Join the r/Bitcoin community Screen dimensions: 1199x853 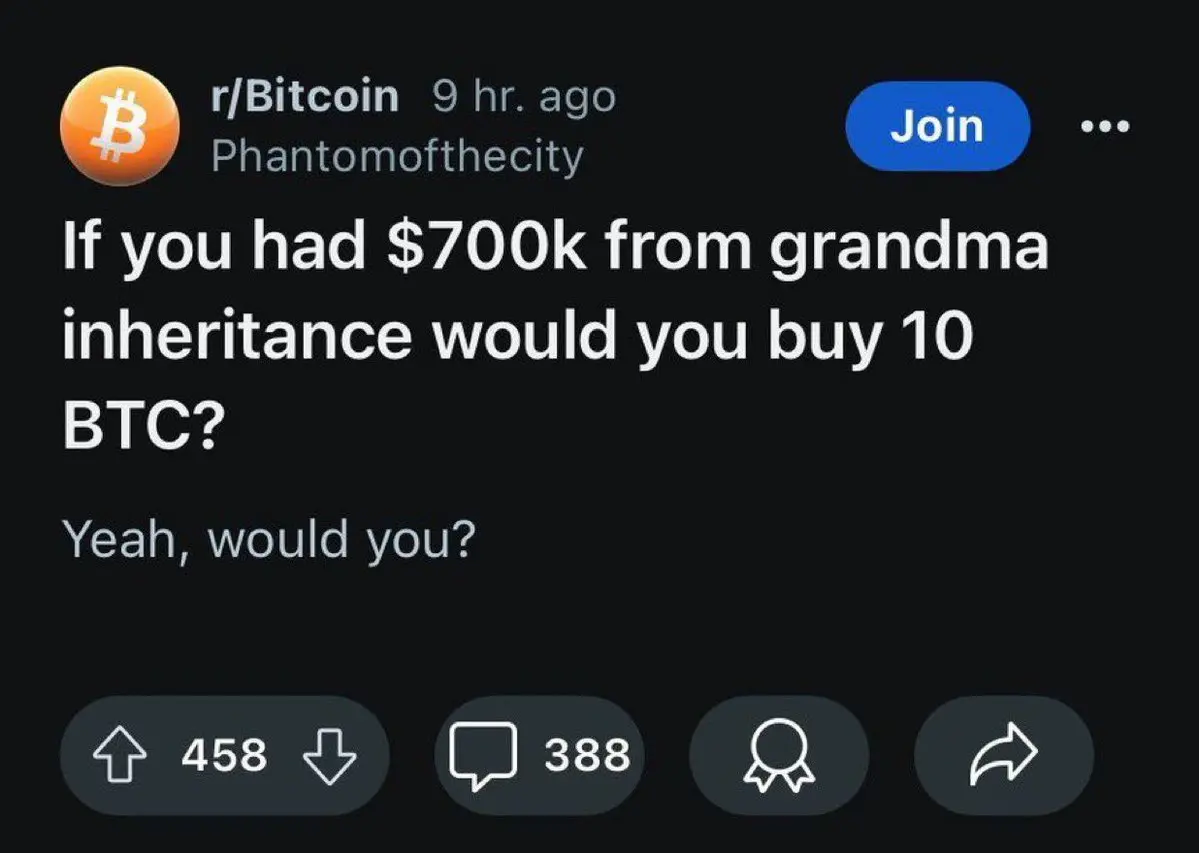(x=937, y=126)
